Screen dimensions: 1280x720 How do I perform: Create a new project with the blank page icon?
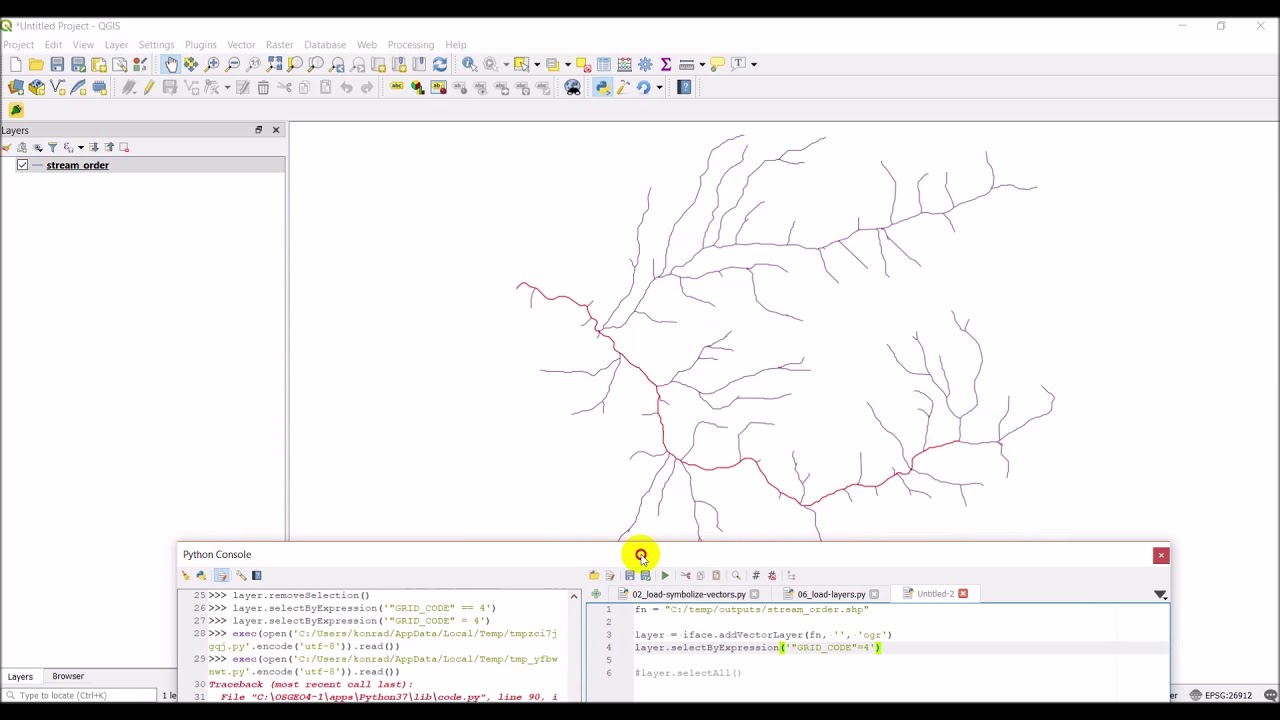coord(15,64)
